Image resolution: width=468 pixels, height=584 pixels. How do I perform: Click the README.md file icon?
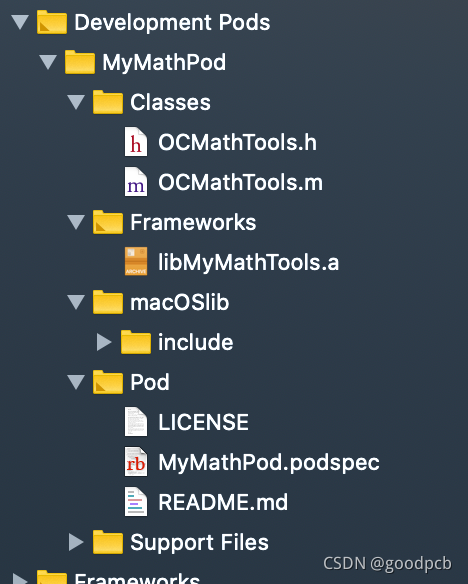pyautogui.click(x=136, y=502)
